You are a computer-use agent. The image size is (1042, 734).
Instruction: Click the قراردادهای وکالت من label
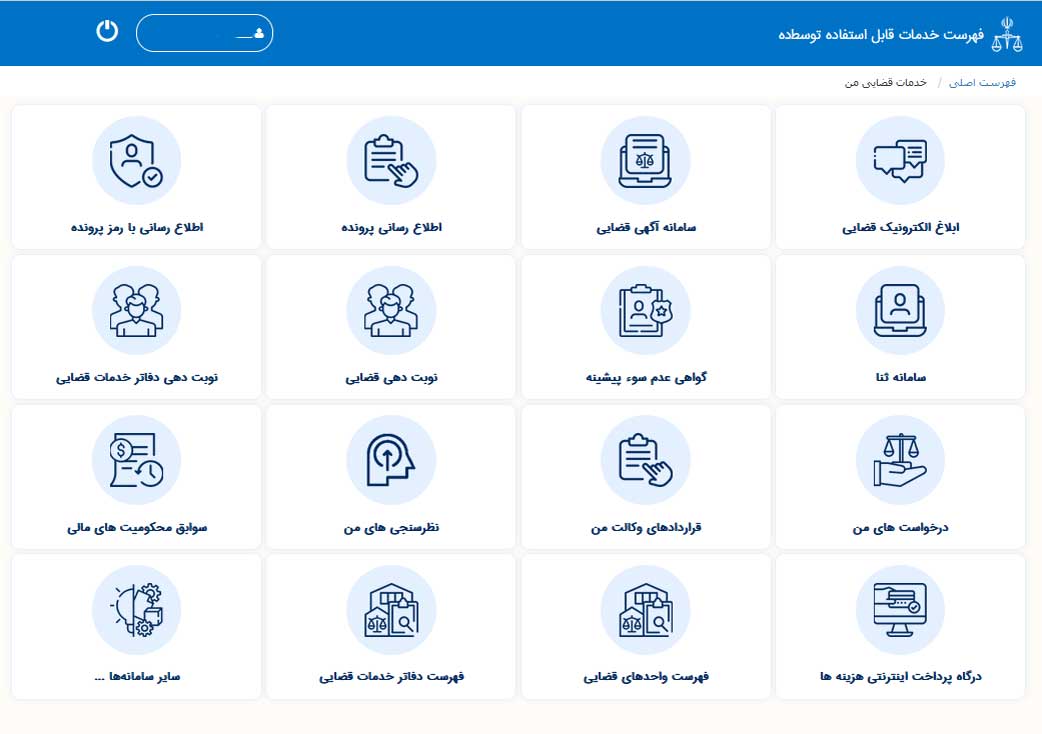pos(646,527)
